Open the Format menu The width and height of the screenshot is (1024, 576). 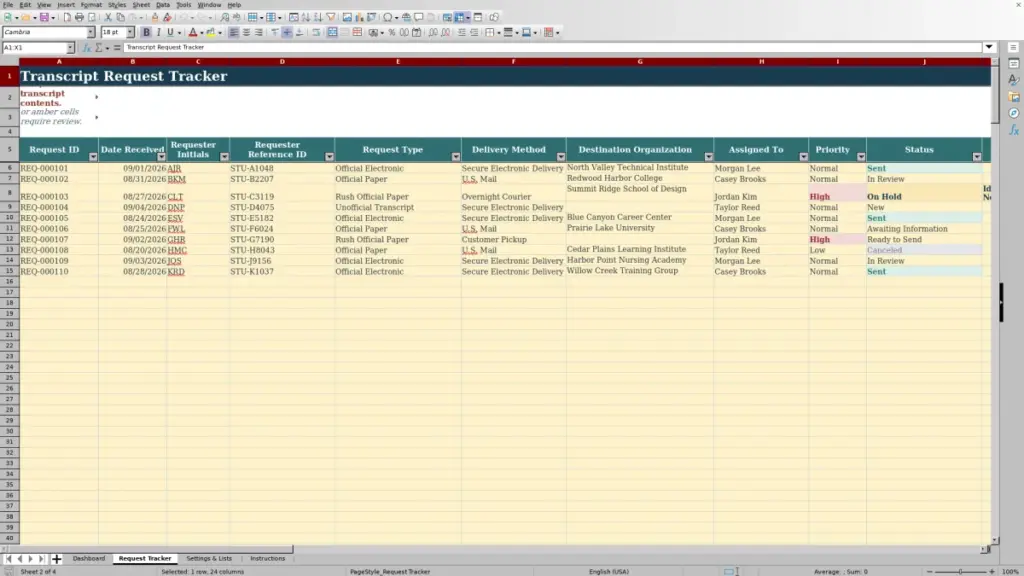91,5
